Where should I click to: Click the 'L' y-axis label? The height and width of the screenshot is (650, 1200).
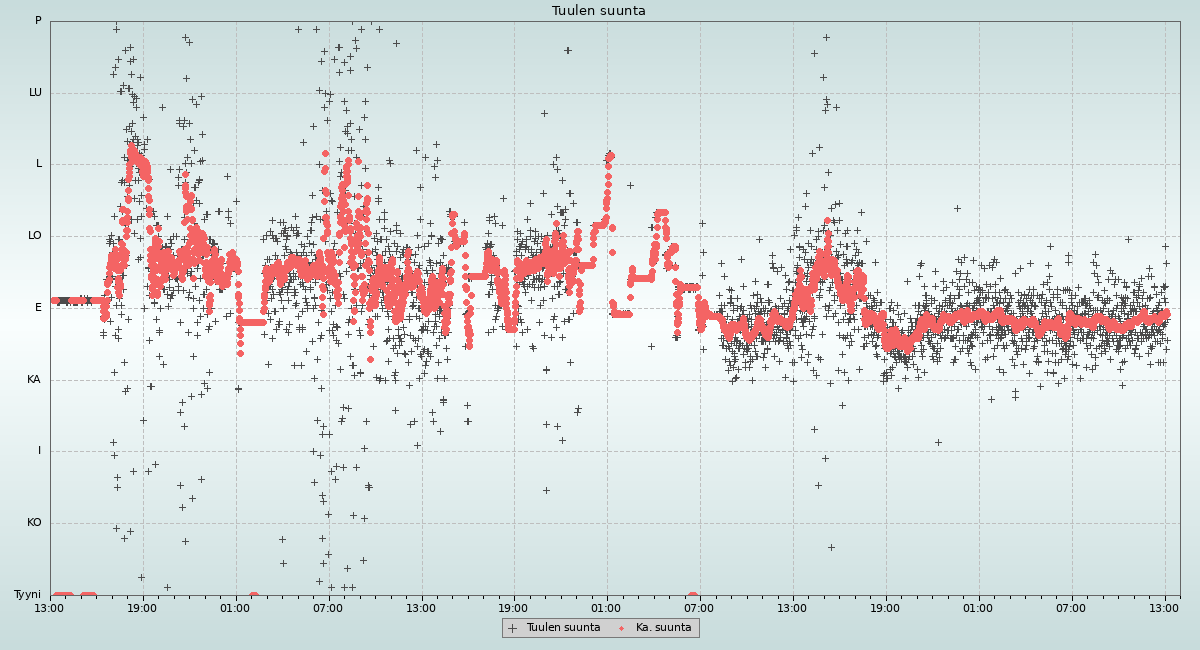(x=39, y=164)
